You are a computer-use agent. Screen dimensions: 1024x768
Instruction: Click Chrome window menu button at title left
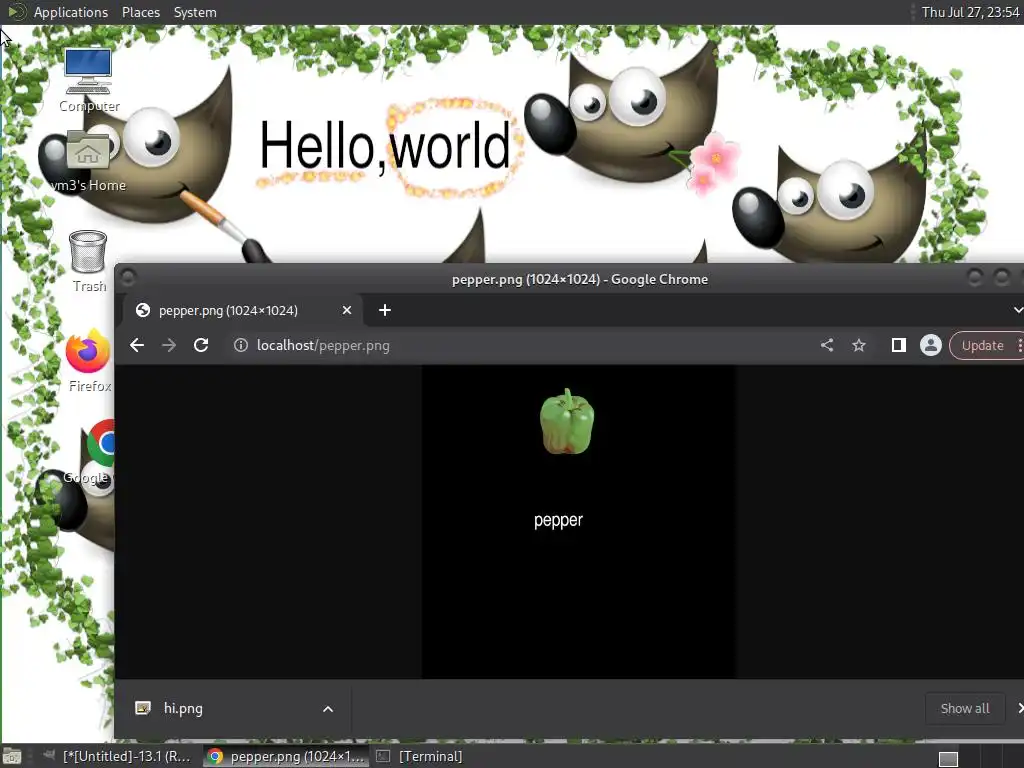click(128, 278)
